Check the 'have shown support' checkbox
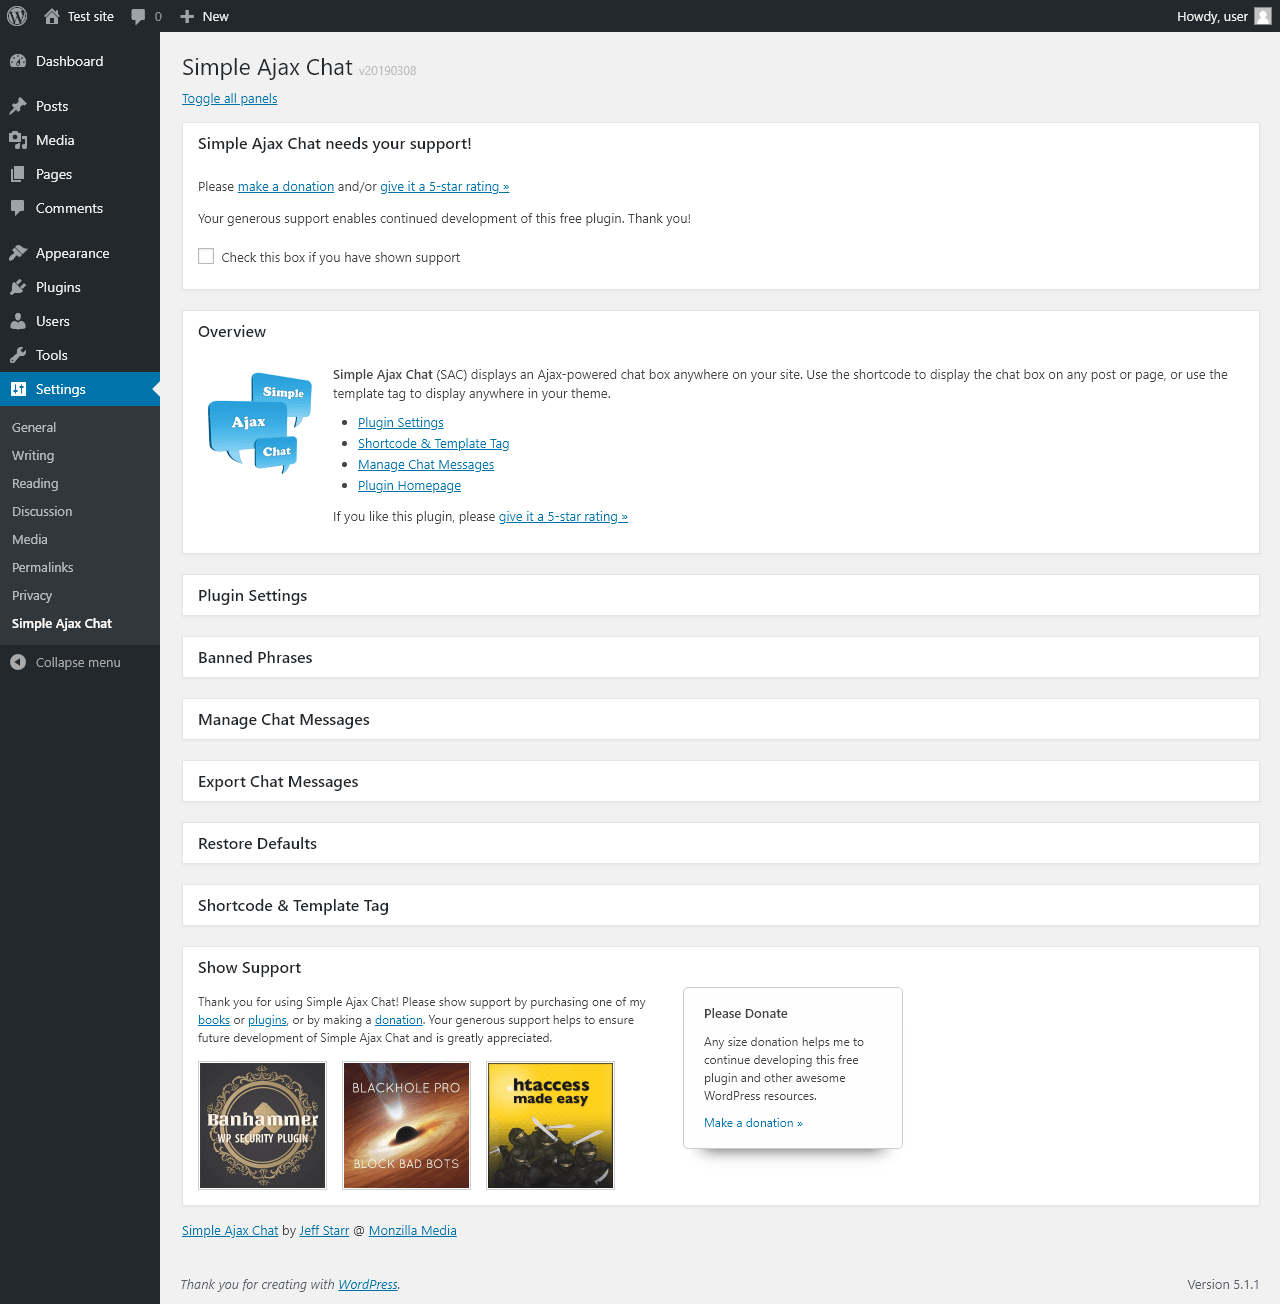Viewport: 1280px width, 1304px height. pyautogui.click(x=206, y=256)
